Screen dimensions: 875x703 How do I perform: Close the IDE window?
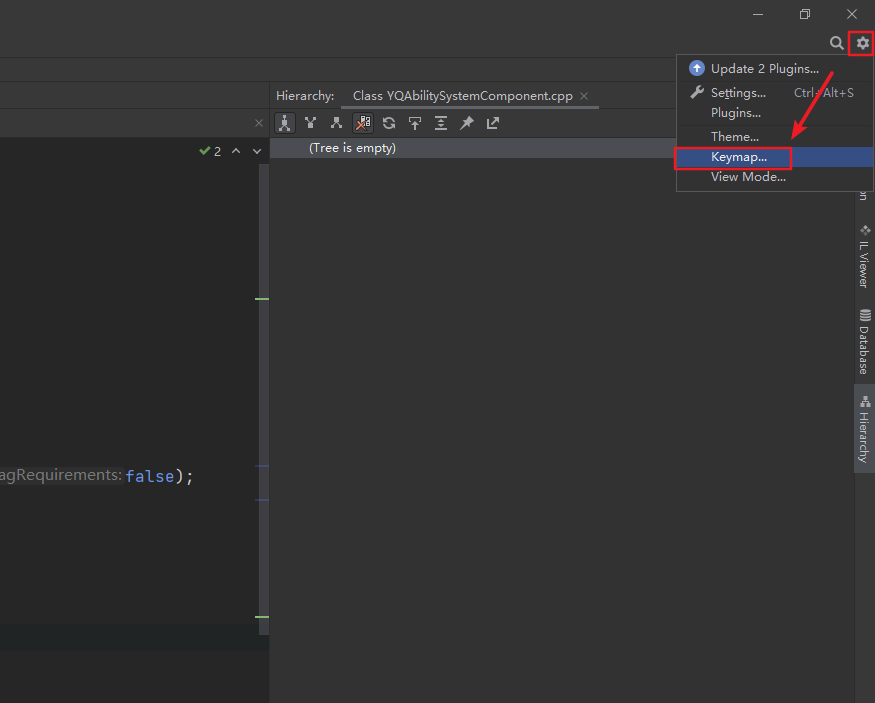pyautogui.click(x=852, y=14)
